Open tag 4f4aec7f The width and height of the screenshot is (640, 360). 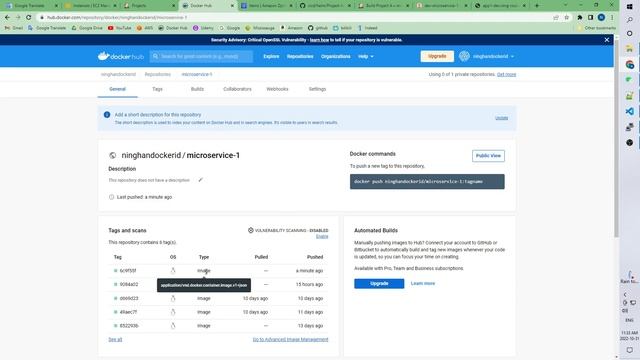(128, 312)
